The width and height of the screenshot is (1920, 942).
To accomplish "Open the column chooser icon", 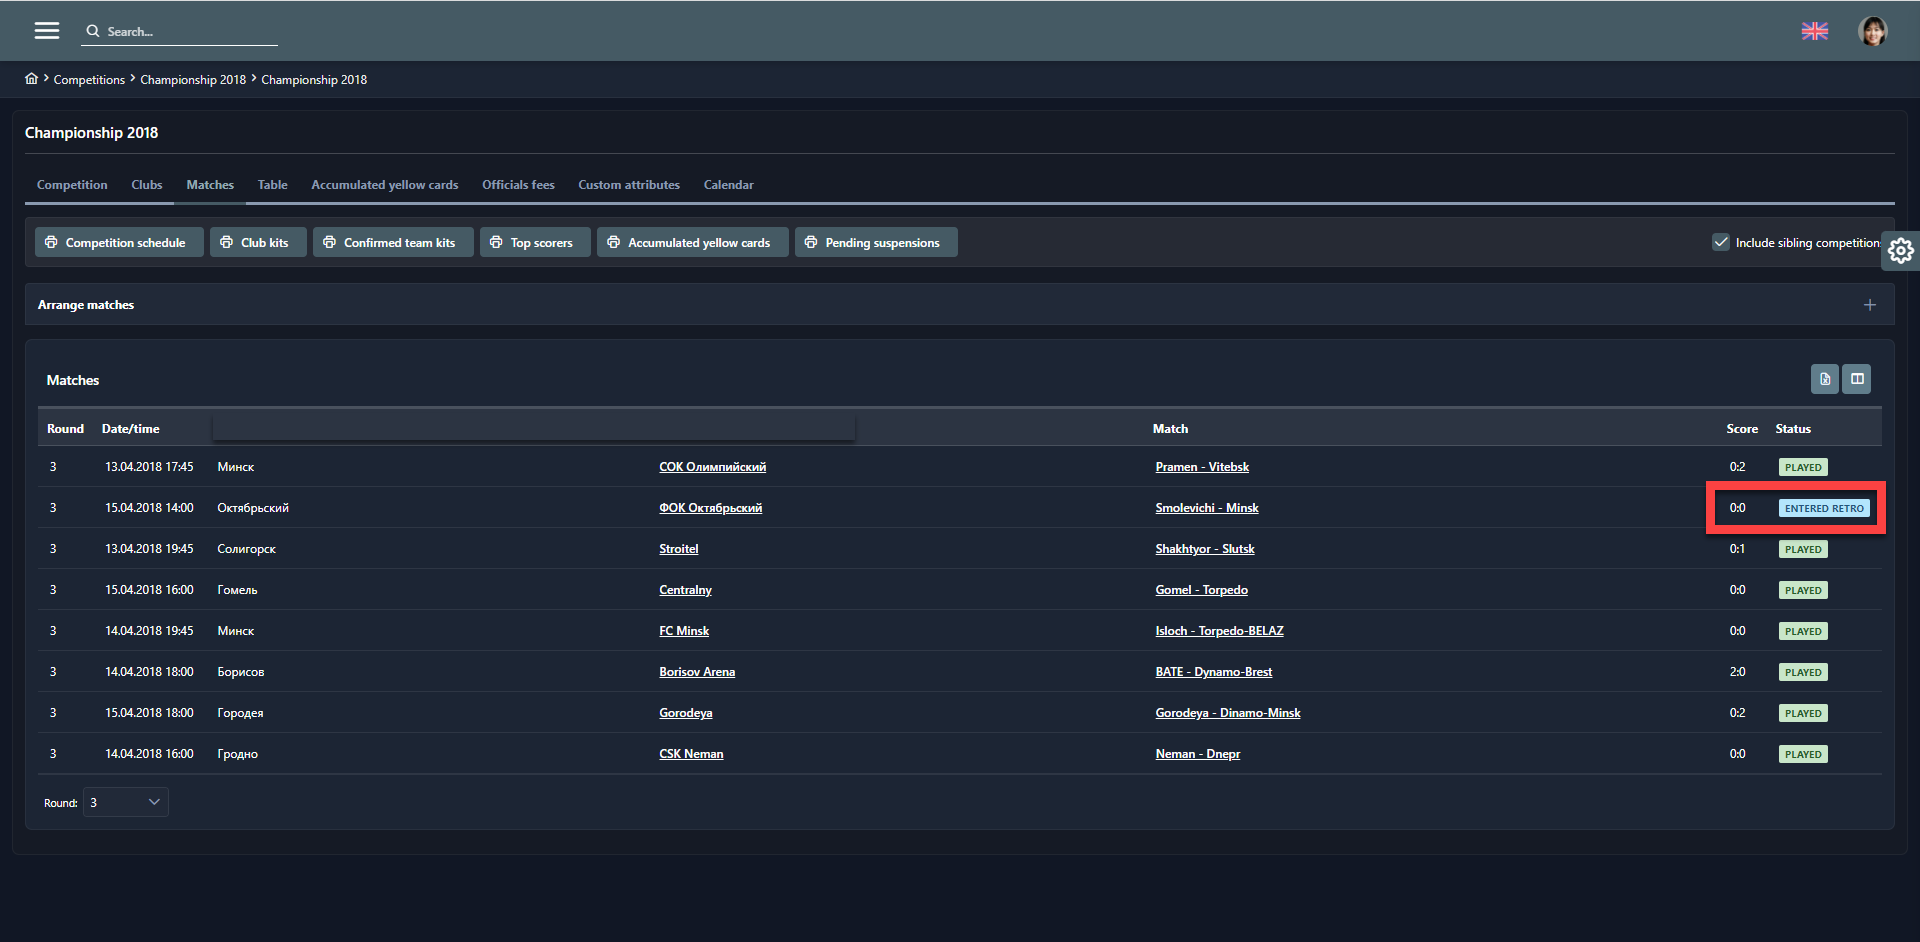I will (x=1857, y=379).
